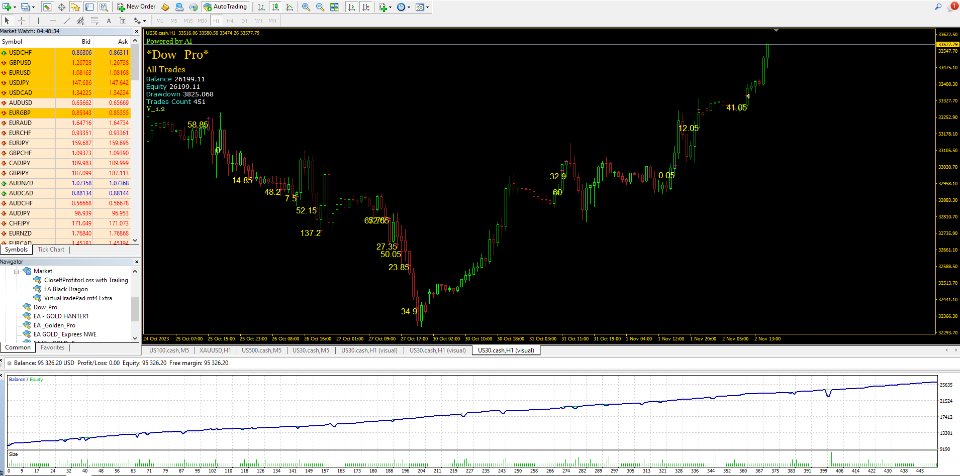
Task: Toggle the AutoTrading button
Action: click(x=225, y=7)
